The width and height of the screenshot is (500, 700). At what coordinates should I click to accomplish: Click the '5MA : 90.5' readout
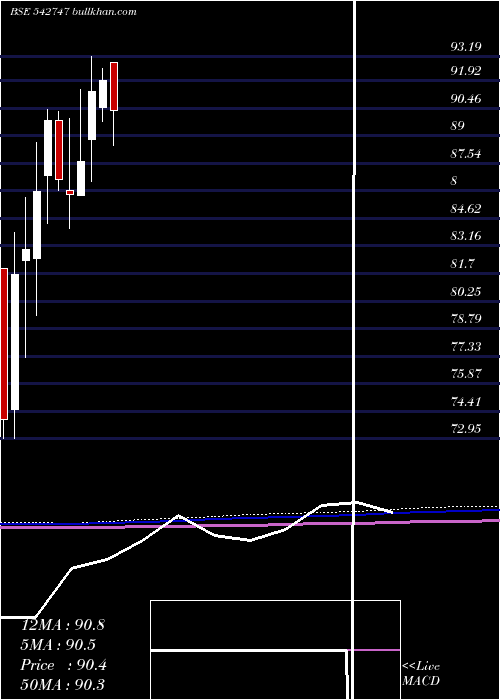(58, 645)
